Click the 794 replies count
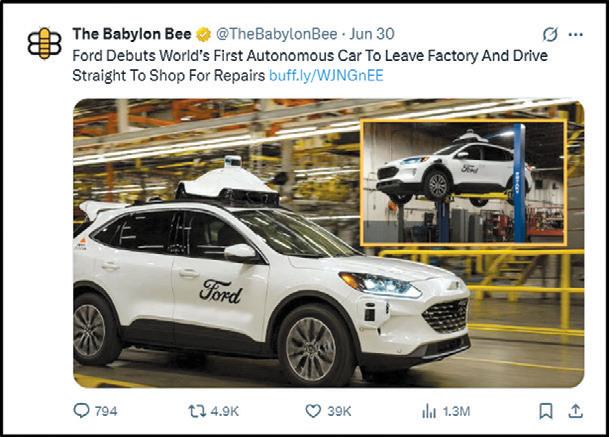The height and width of the screenshot is (437, 609). click(106, 411)
